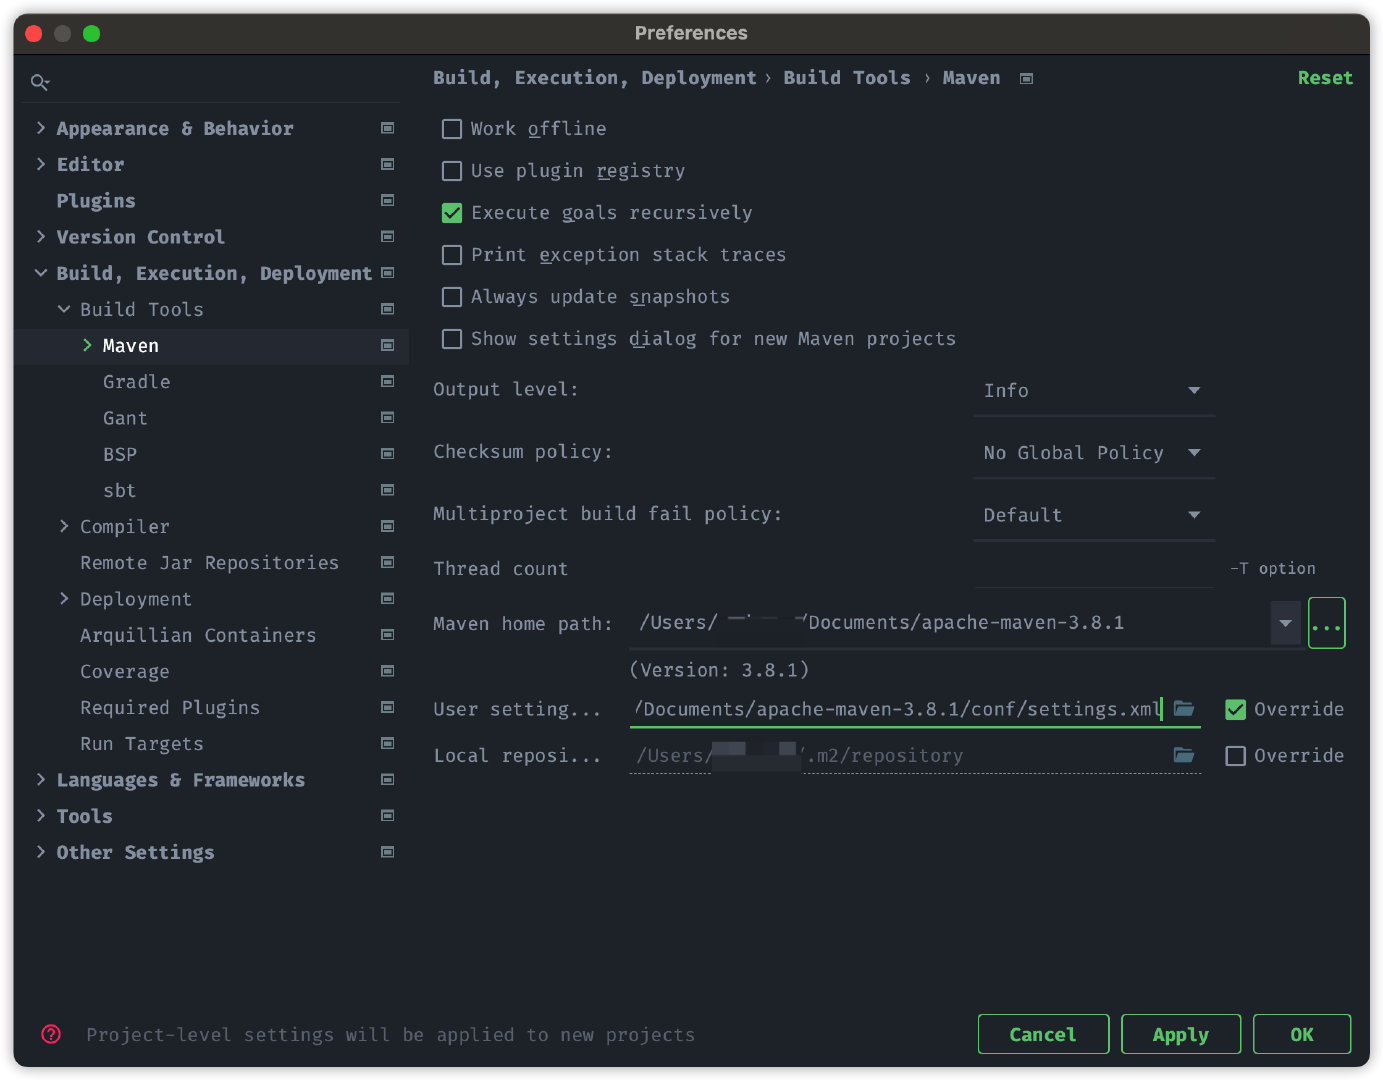This screenshot has width=1383, height=1080.
Task: Click project-level icon next to Maven breadcrumb
Action: click(1026, 78)
